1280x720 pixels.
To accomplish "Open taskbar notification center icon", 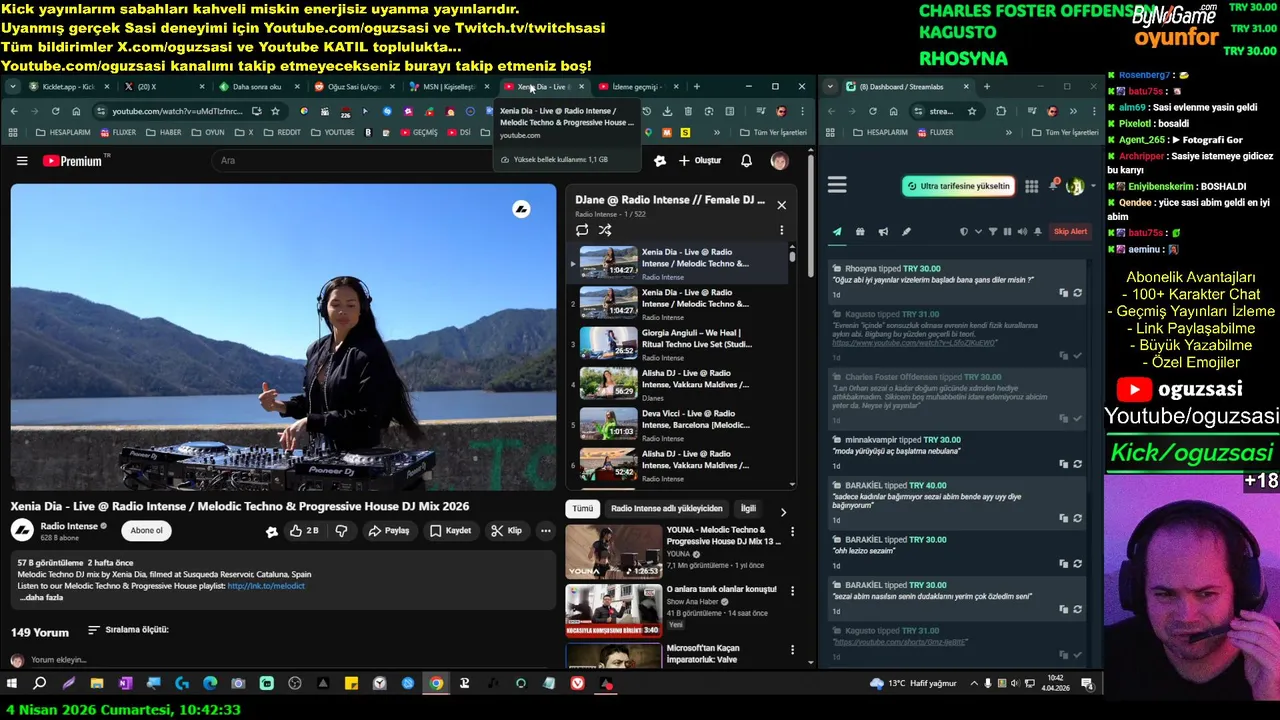I will click(x=1087, y=684).
